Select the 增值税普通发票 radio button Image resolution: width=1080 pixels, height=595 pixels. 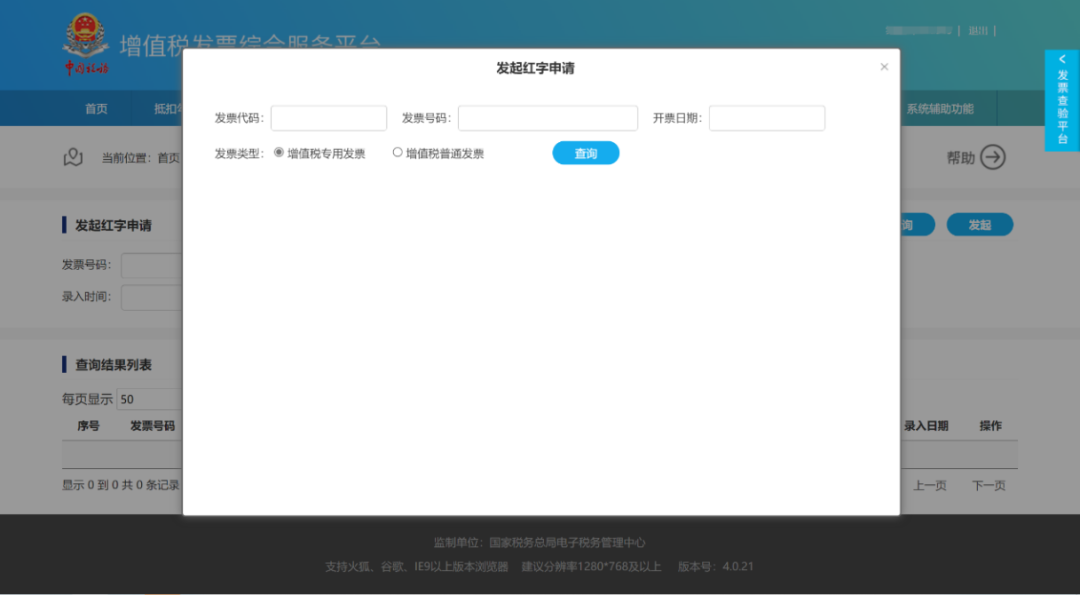click(397, 153)
